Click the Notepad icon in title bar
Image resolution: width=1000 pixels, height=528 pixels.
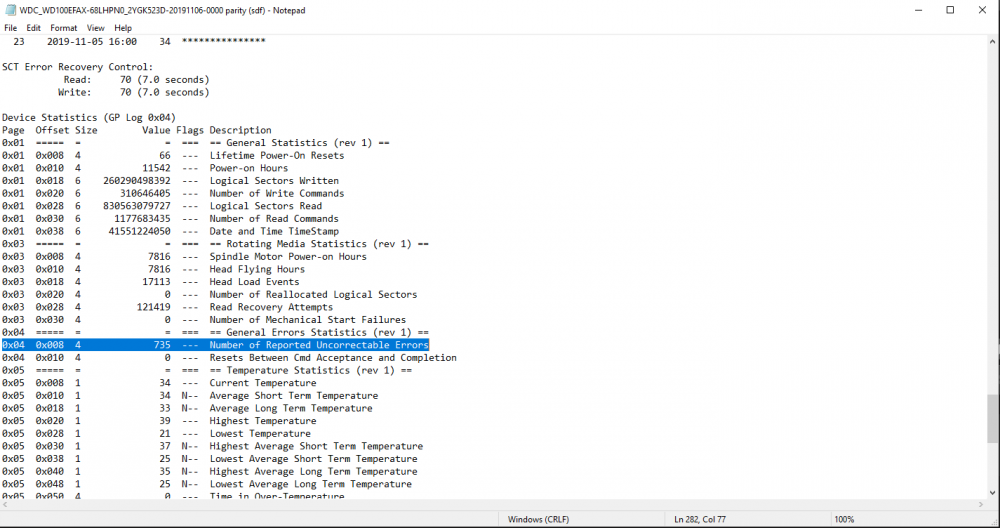point(10,10)
